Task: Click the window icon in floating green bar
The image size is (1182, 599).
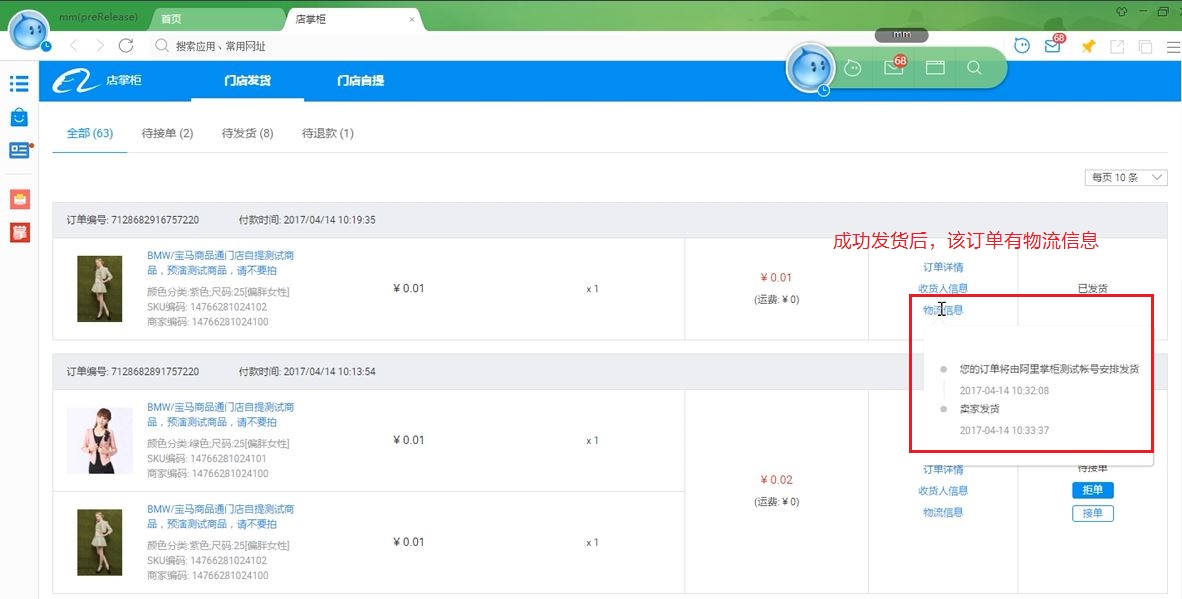Action: (x=935, y=68)
